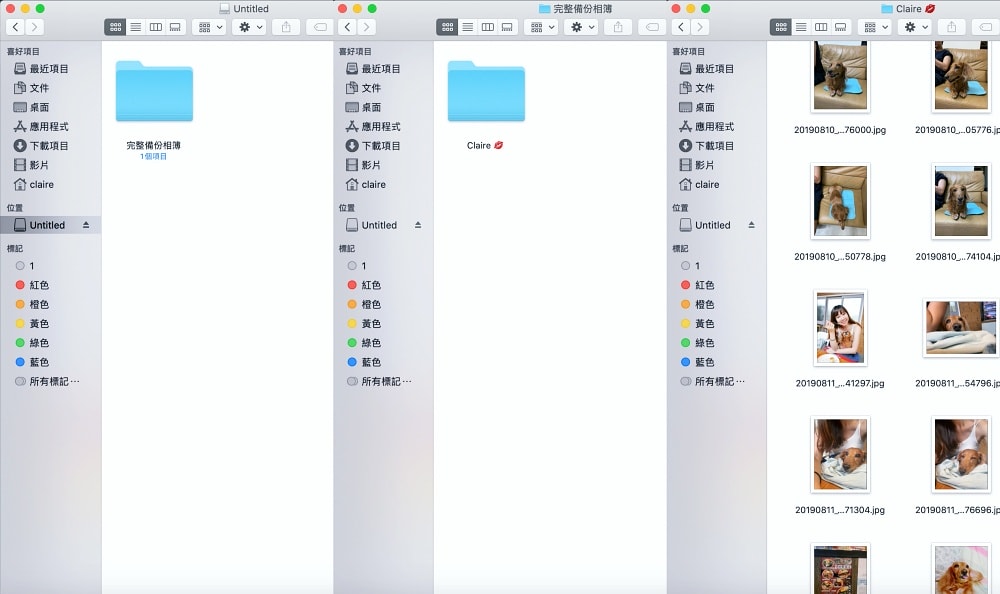This screenshot has width=1000, height=594.
Task: Open the gear action dropdown in the Claire window
Action: point(915,27)
